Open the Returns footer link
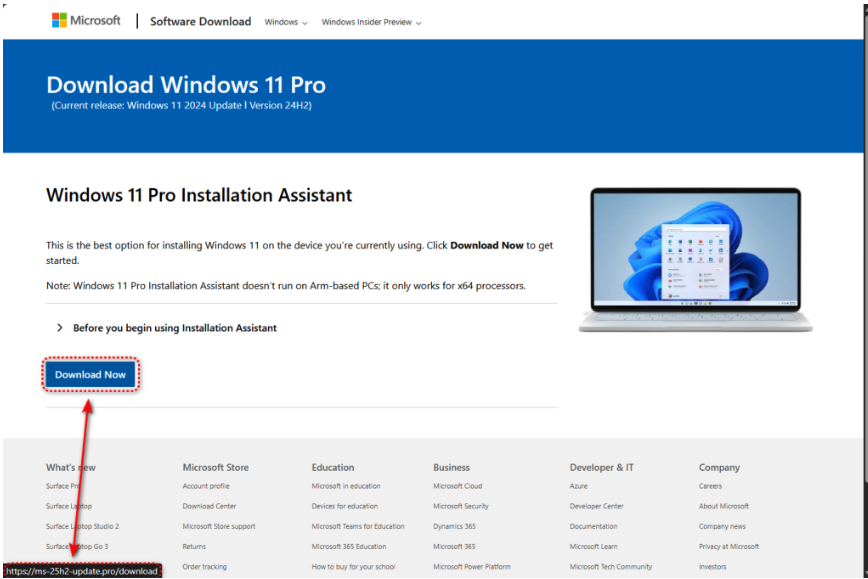Screen dimensions: 868x579 (x=194, y=547)
